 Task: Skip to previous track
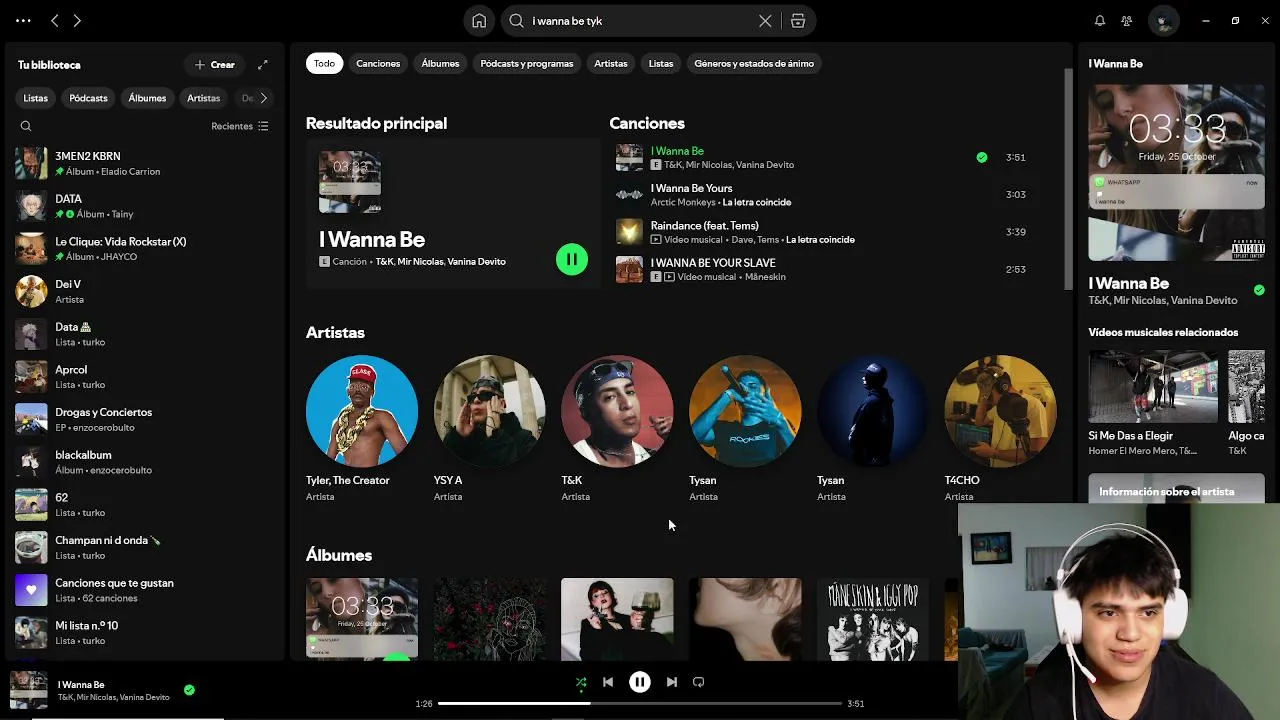[608, 682]
